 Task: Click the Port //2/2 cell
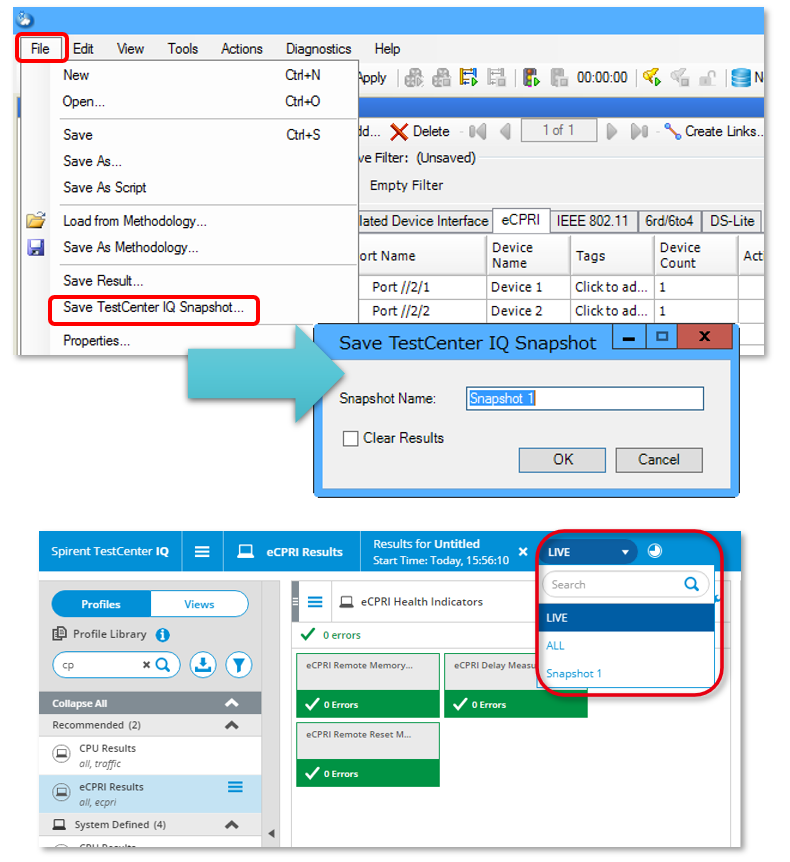[422, 311]
